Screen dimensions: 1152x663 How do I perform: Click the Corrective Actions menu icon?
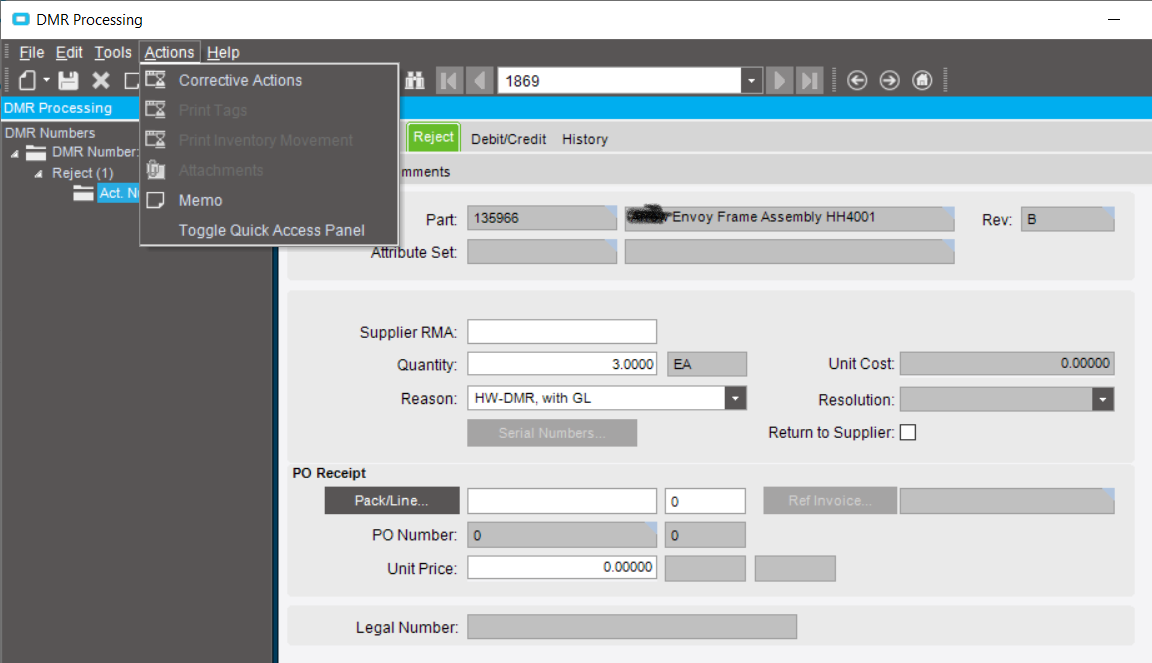pos(156,79)
